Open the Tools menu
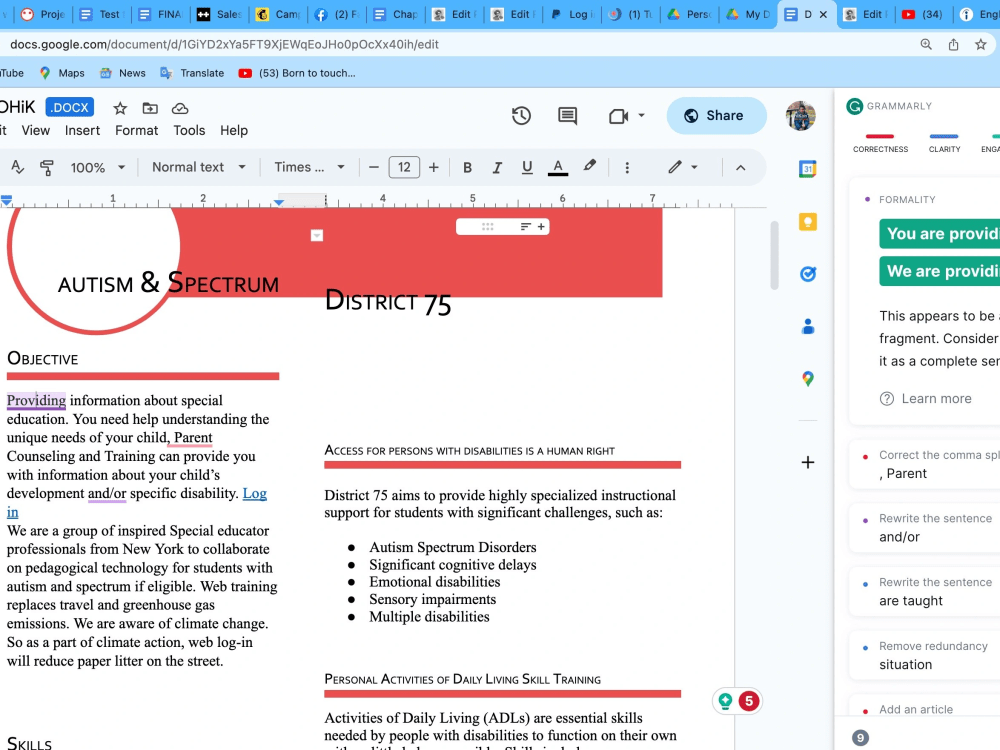Viewport: 1000px width, 750px height. [189, 130]
